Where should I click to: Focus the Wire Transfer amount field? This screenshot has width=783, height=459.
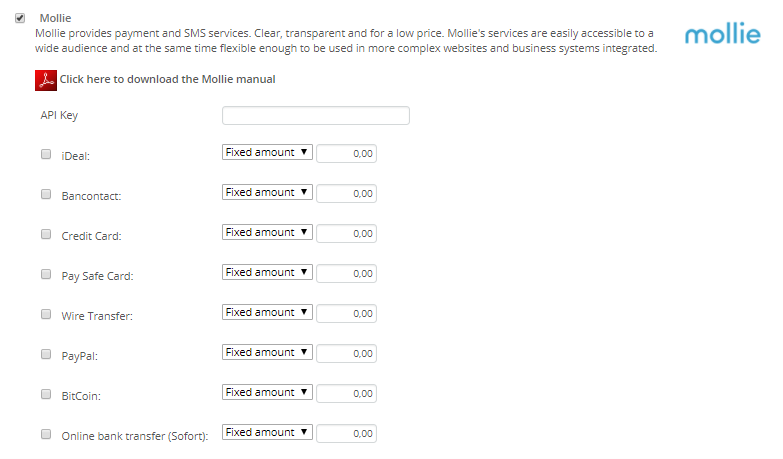pyautogui.click(x=346, y=314)
